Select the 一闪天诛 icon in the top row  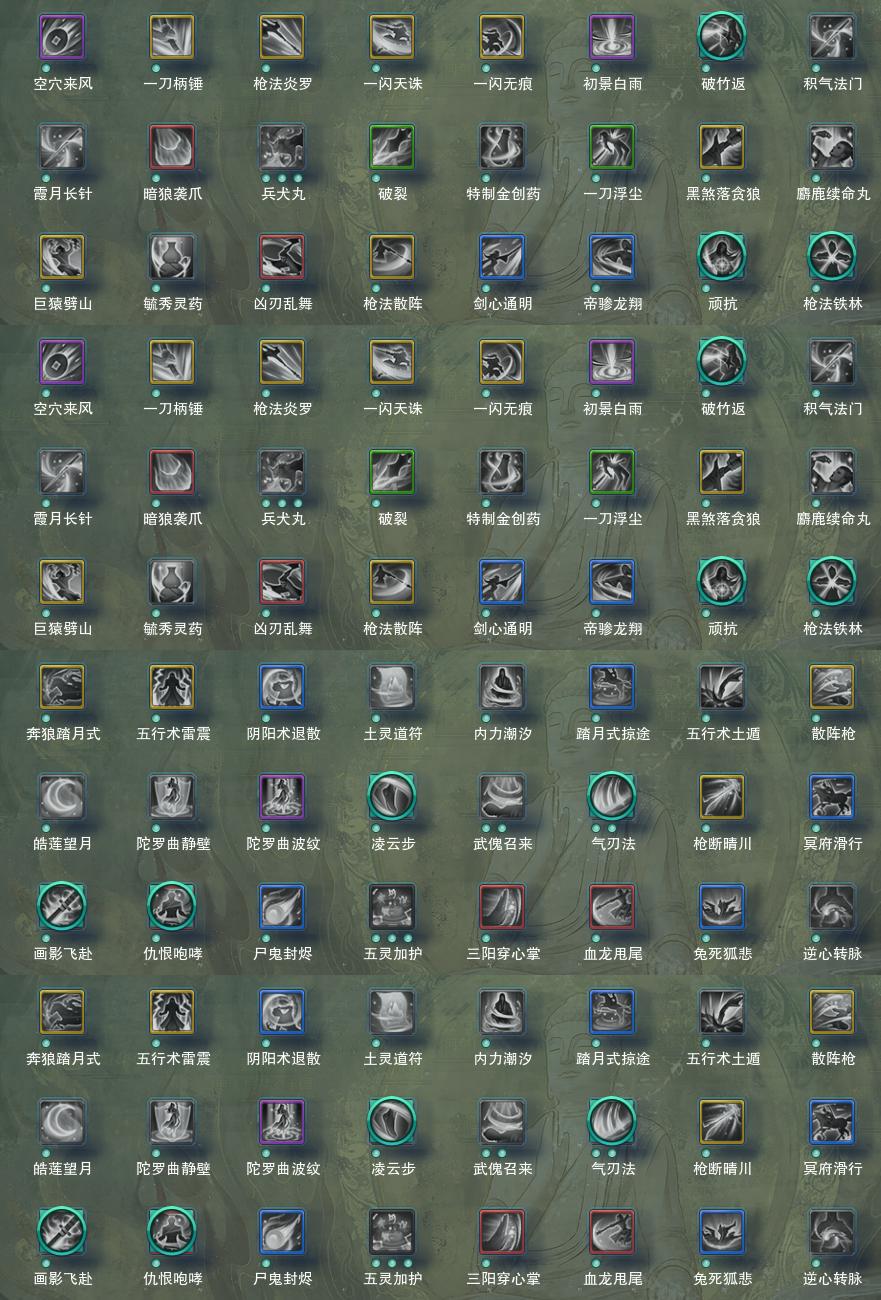coord(392,37)
